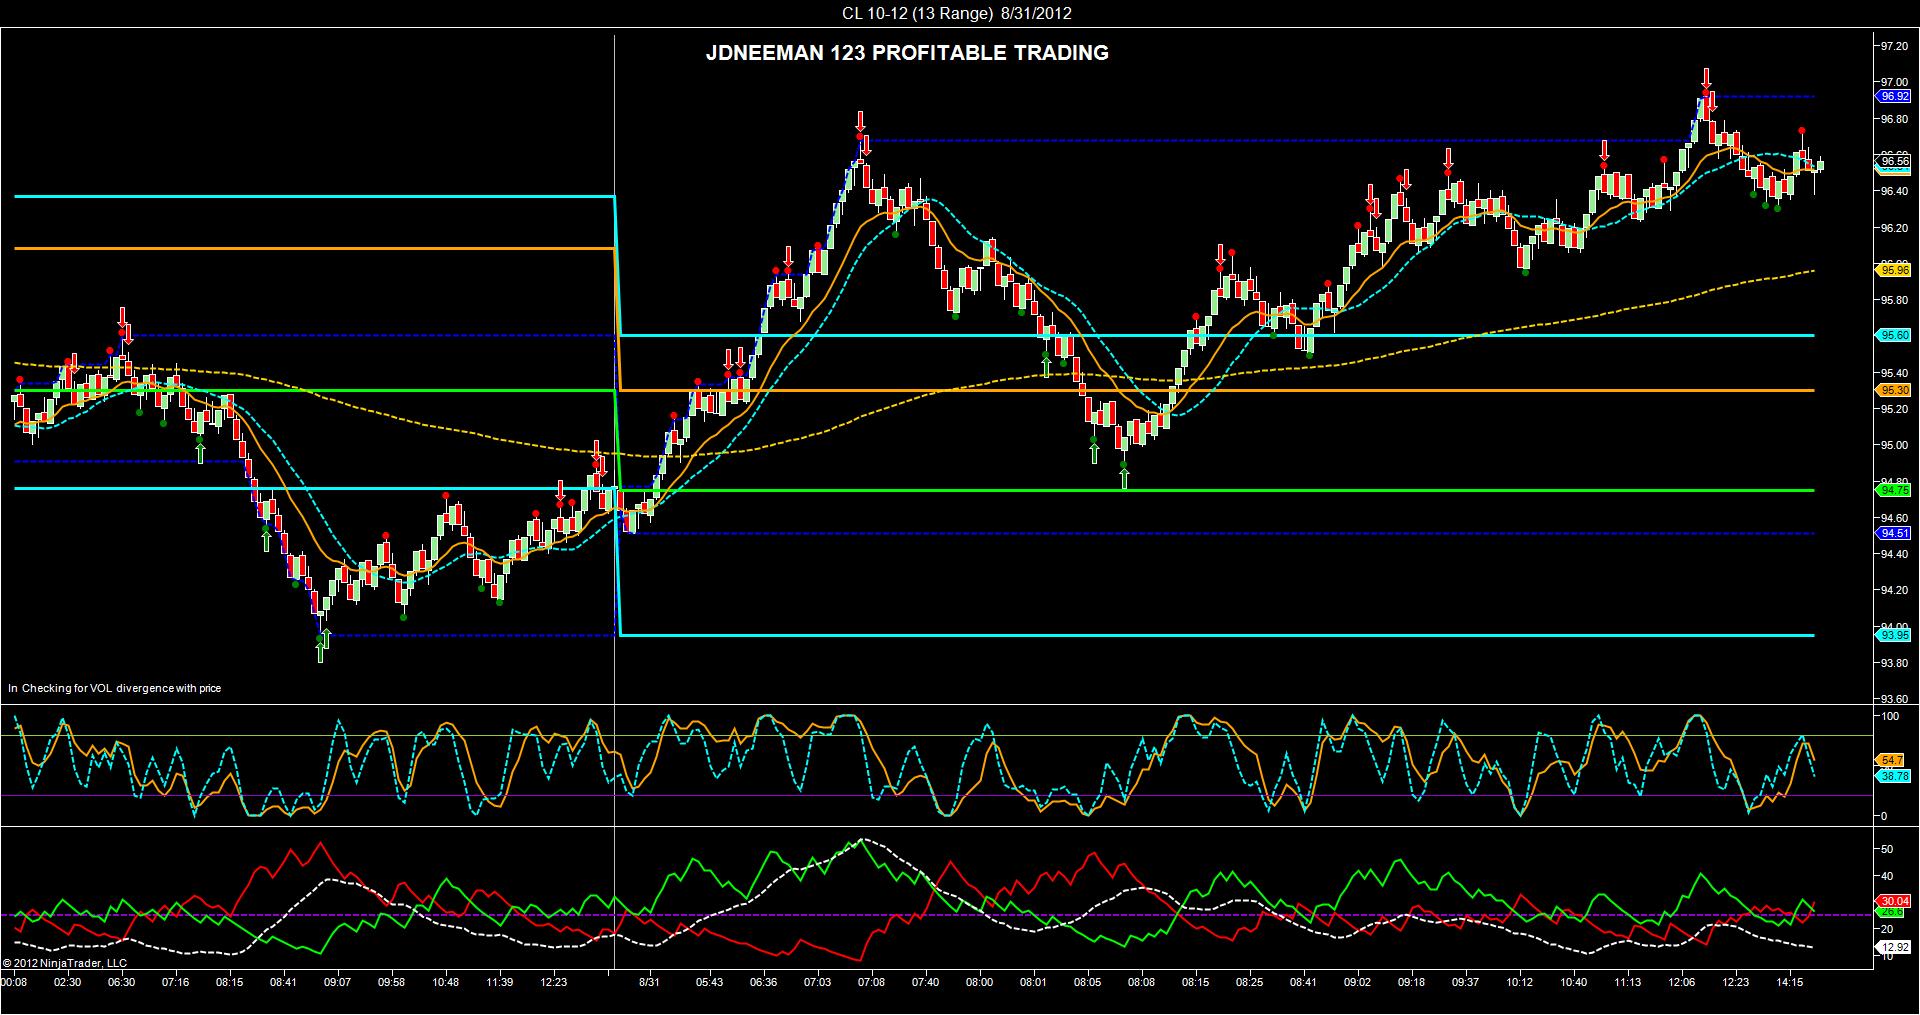Click the blue 94.51 price marker
This screenshot has width=1920, height=1015.
[x=1895, y=534]
